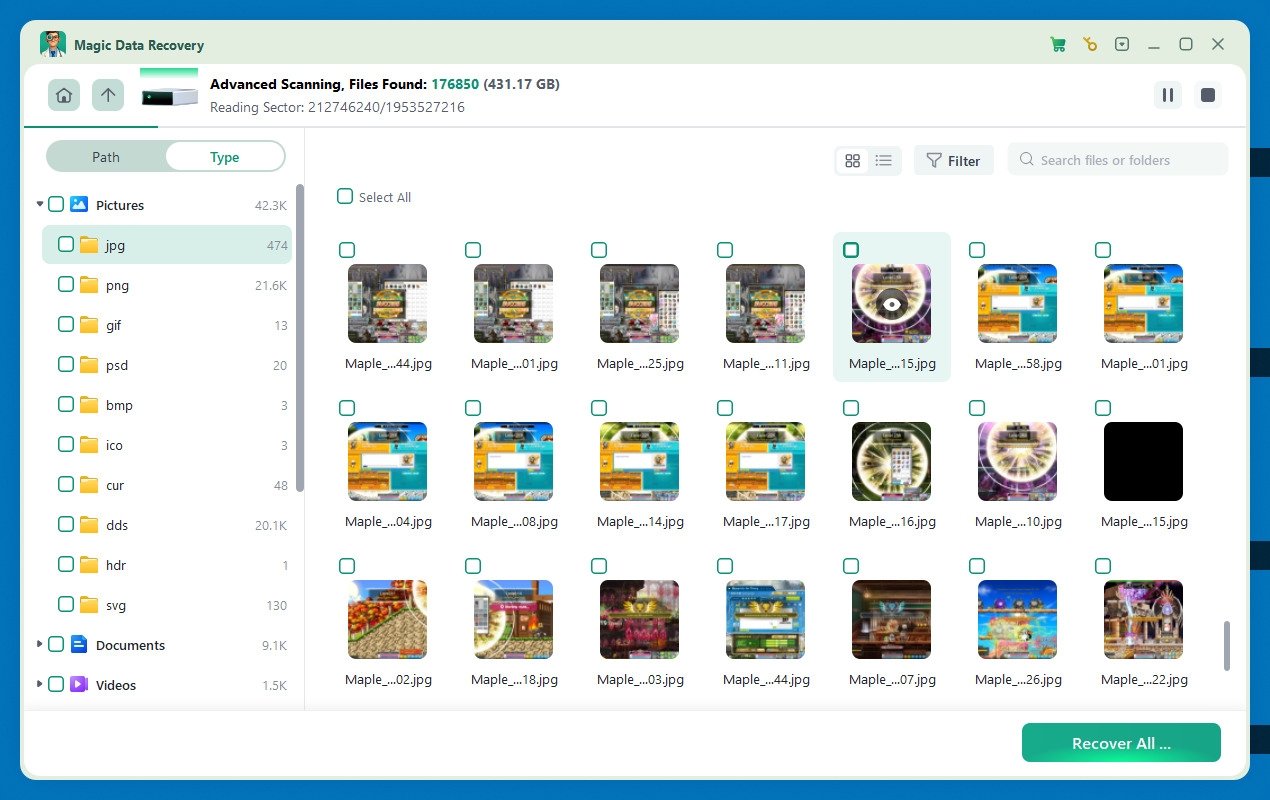
Task: Preview Maple_...15.jpg using eye icon
Action: [x=890, y=304]
